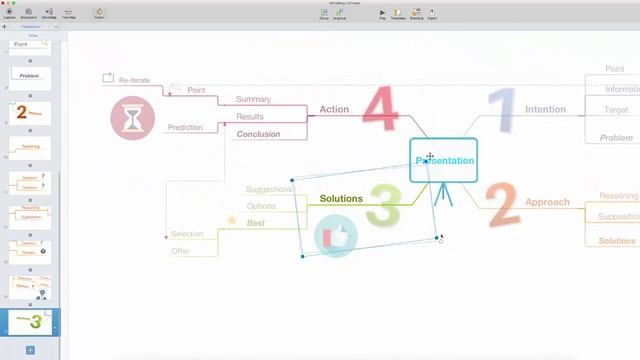
Task: Select the 'Target' sub-branch
Action: click(x=616, y=110)
